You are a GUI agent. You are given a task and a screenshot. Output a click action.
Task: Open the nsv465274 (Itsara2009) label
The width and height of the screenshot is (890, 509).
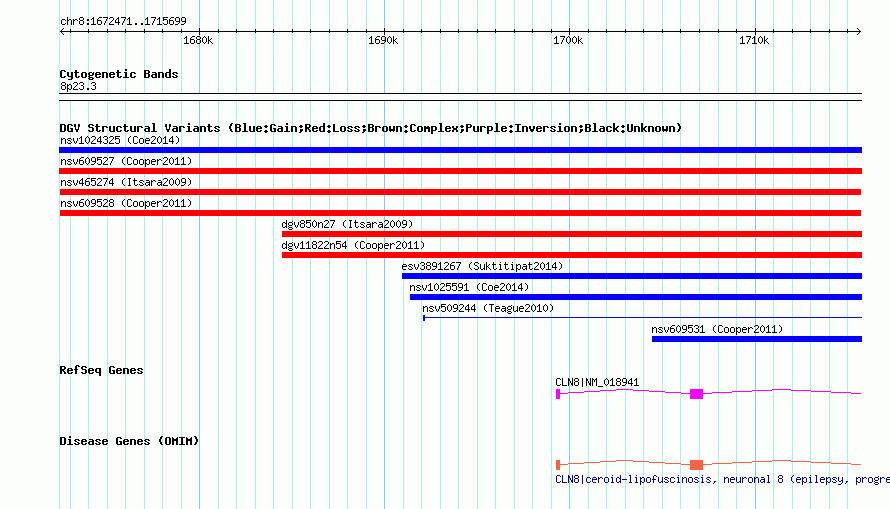pos(126,182)
